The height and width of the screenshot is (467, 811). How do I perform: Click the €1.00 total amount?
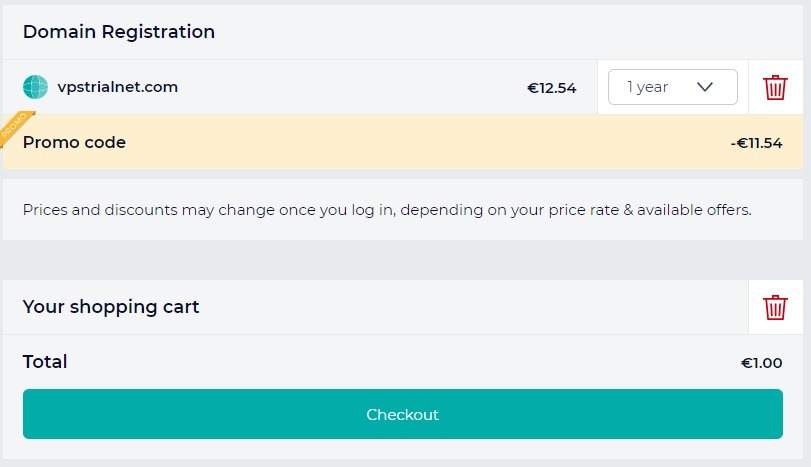[761, 363]
